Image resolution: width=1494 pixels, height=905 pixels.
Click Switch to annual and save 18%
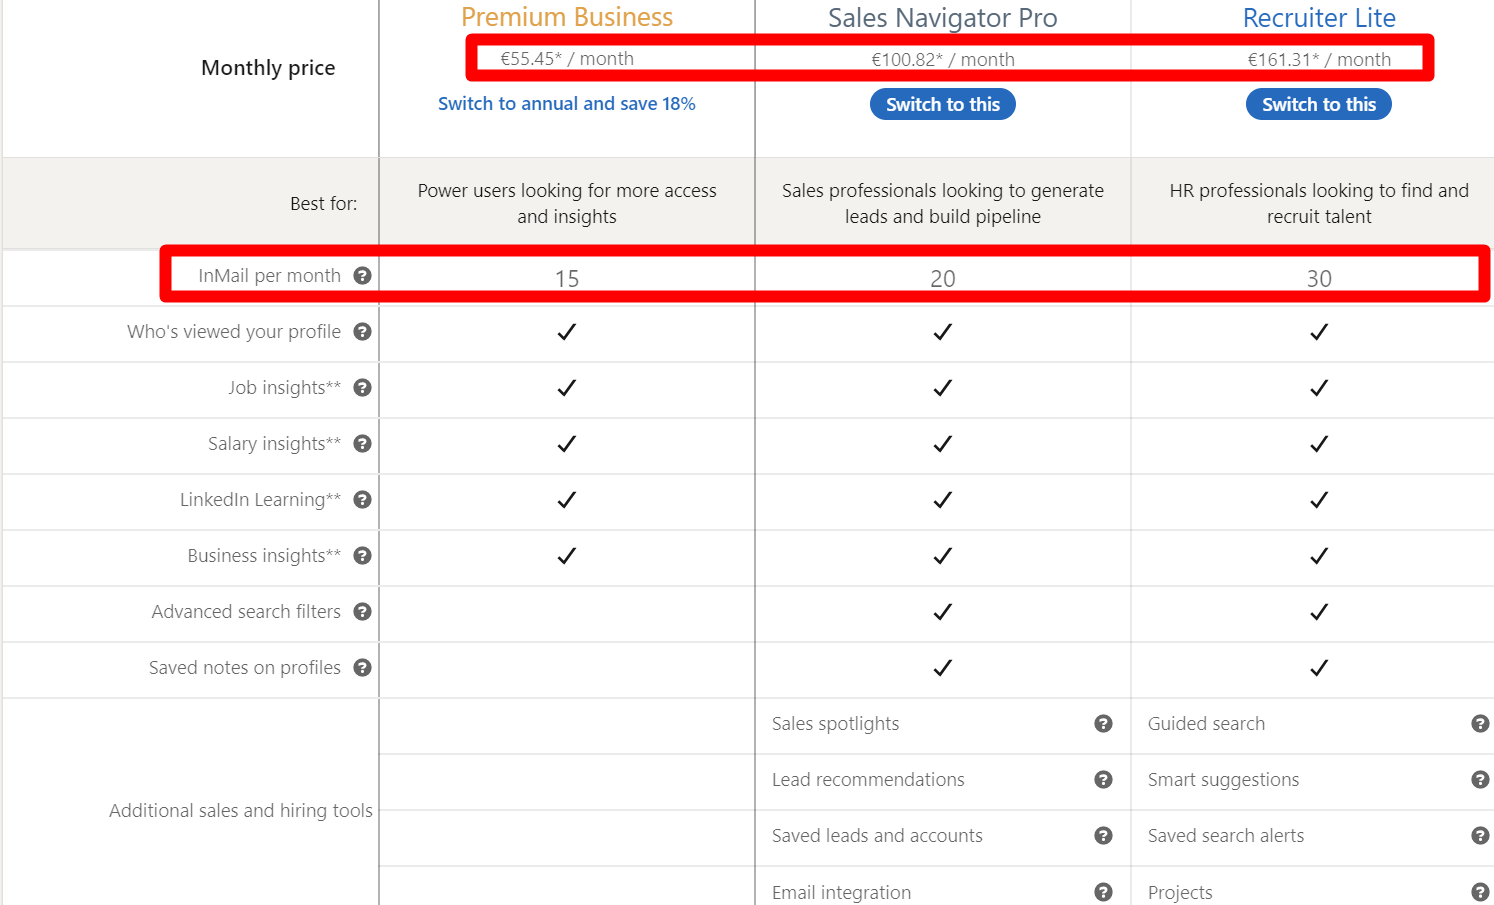point(567,103)
